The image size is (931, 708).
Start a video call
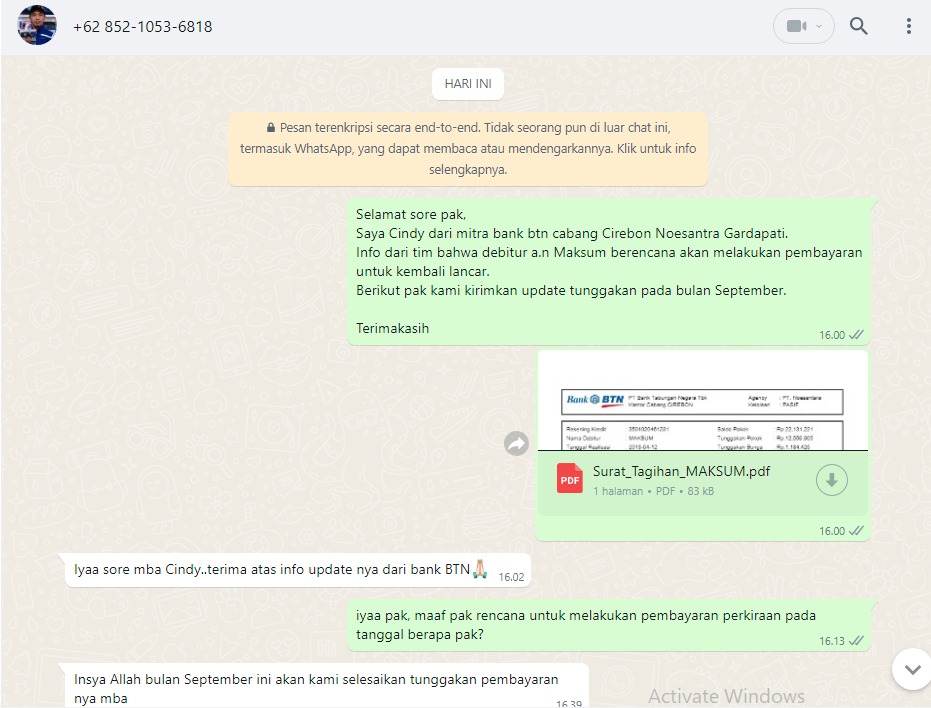coord(796,27)
